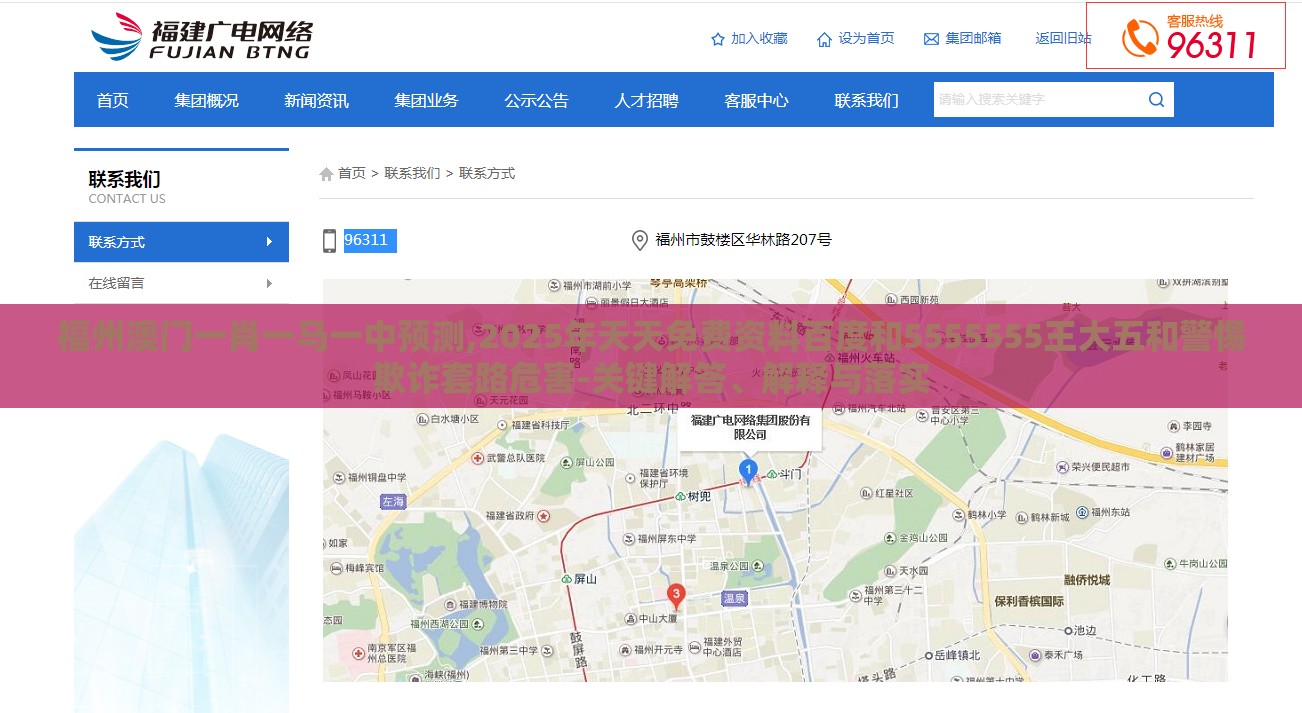Expand arrow next to 联系方式
The image size is (1302, 713).
269,242
